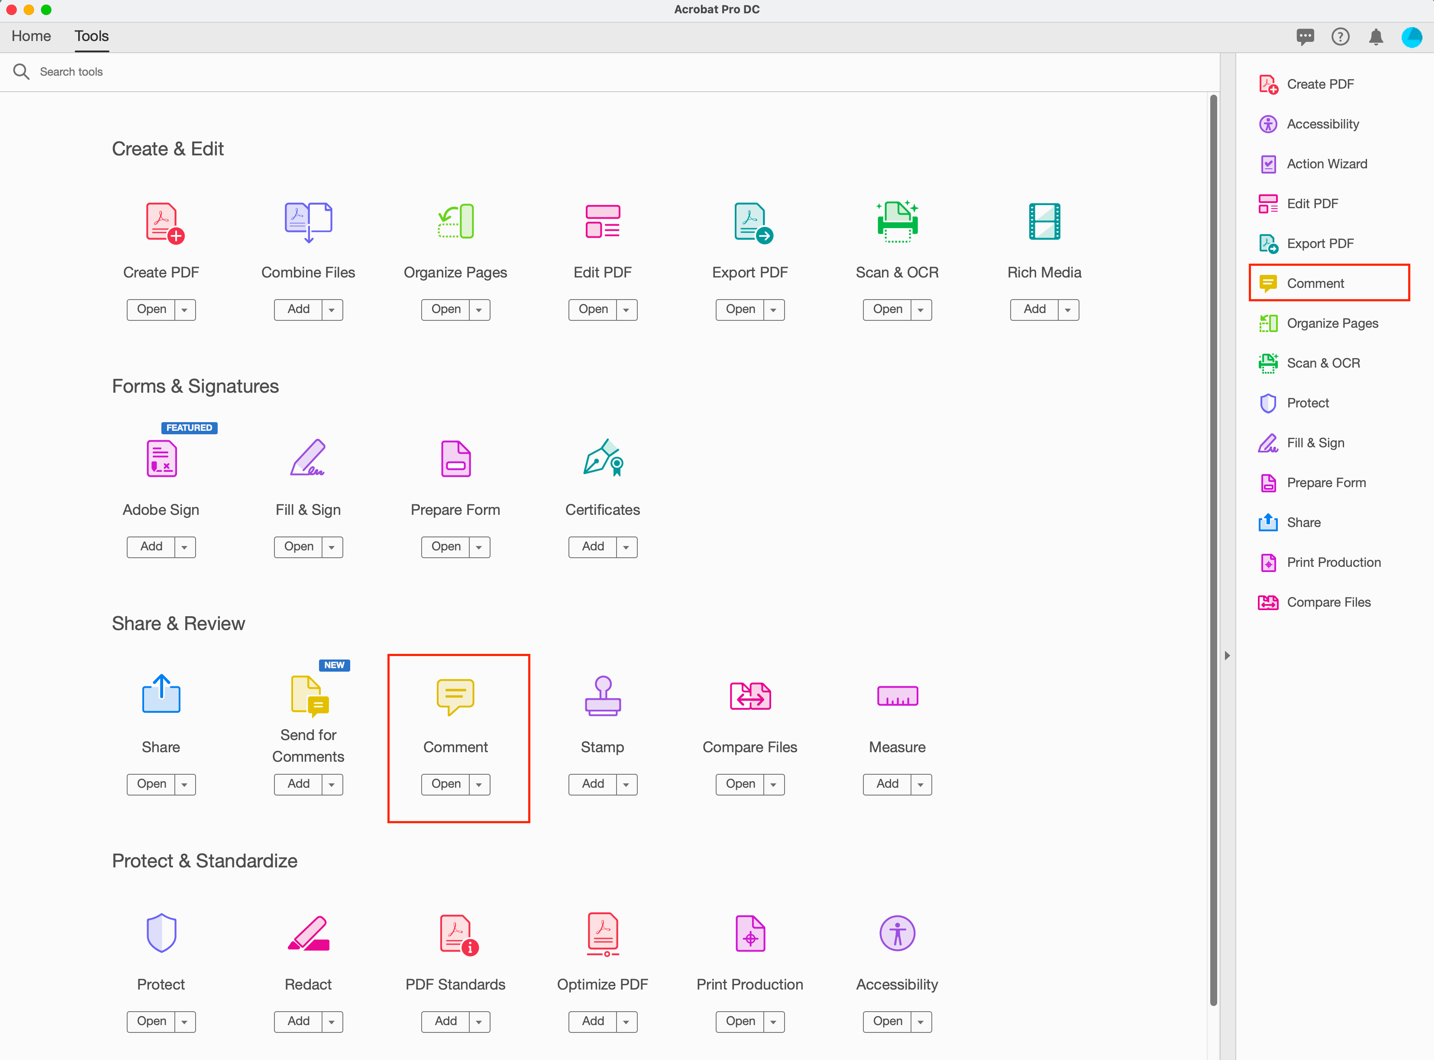This screenshot has height=1060, width=1434.
Task: Select the Redact tool icon
Action: tap(308, 934)
